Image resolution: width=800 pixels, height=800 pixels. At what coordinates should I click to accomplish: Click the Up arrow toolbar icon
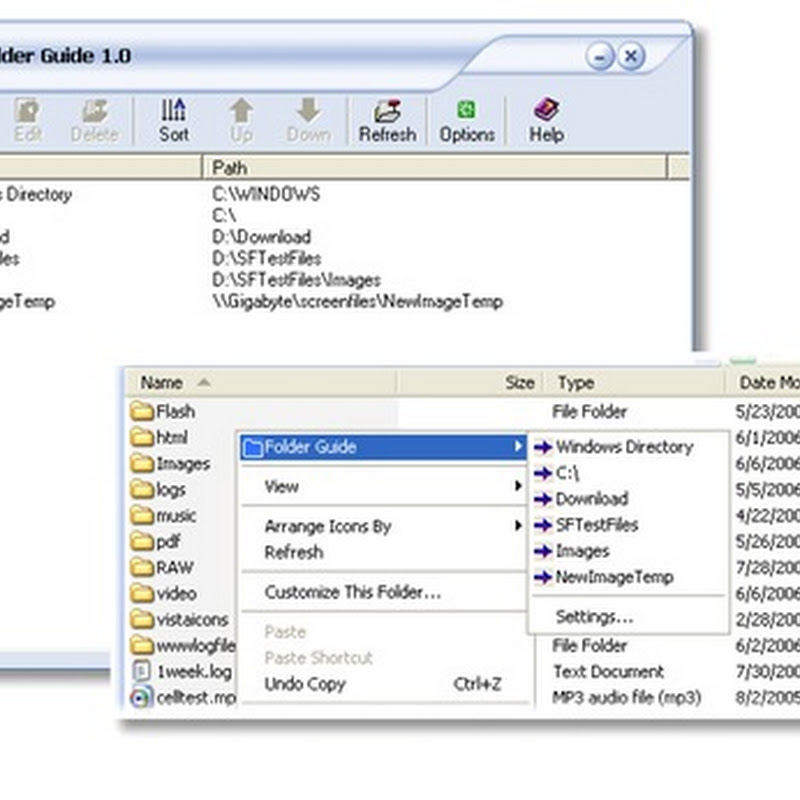(241, 120)
